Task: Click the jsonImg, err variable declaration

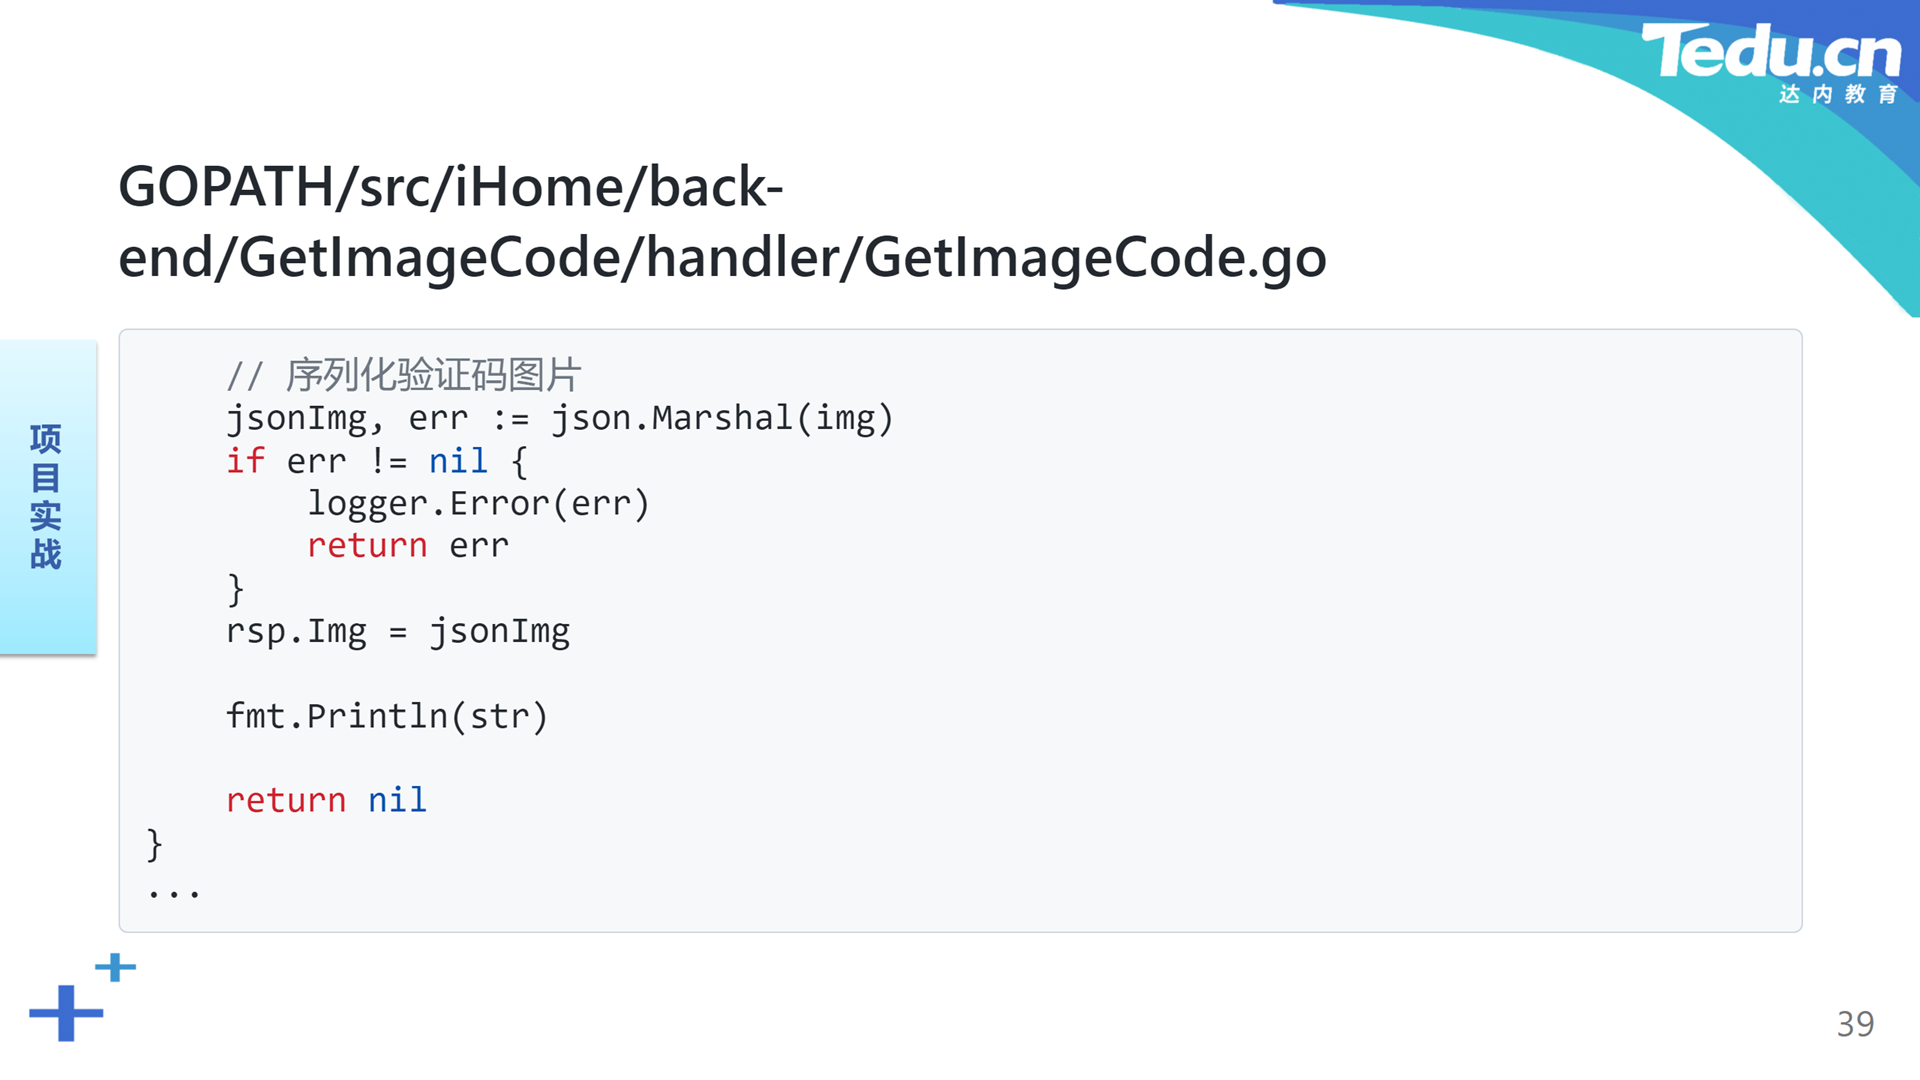Action: (x=347, y=418)
